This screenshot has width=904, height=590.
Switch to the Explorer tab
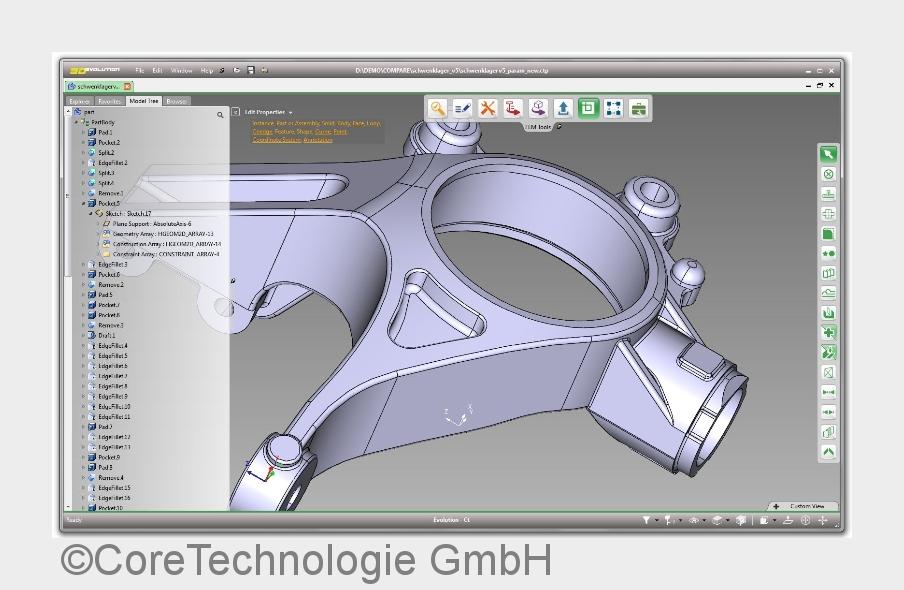(x=79, y=101)
